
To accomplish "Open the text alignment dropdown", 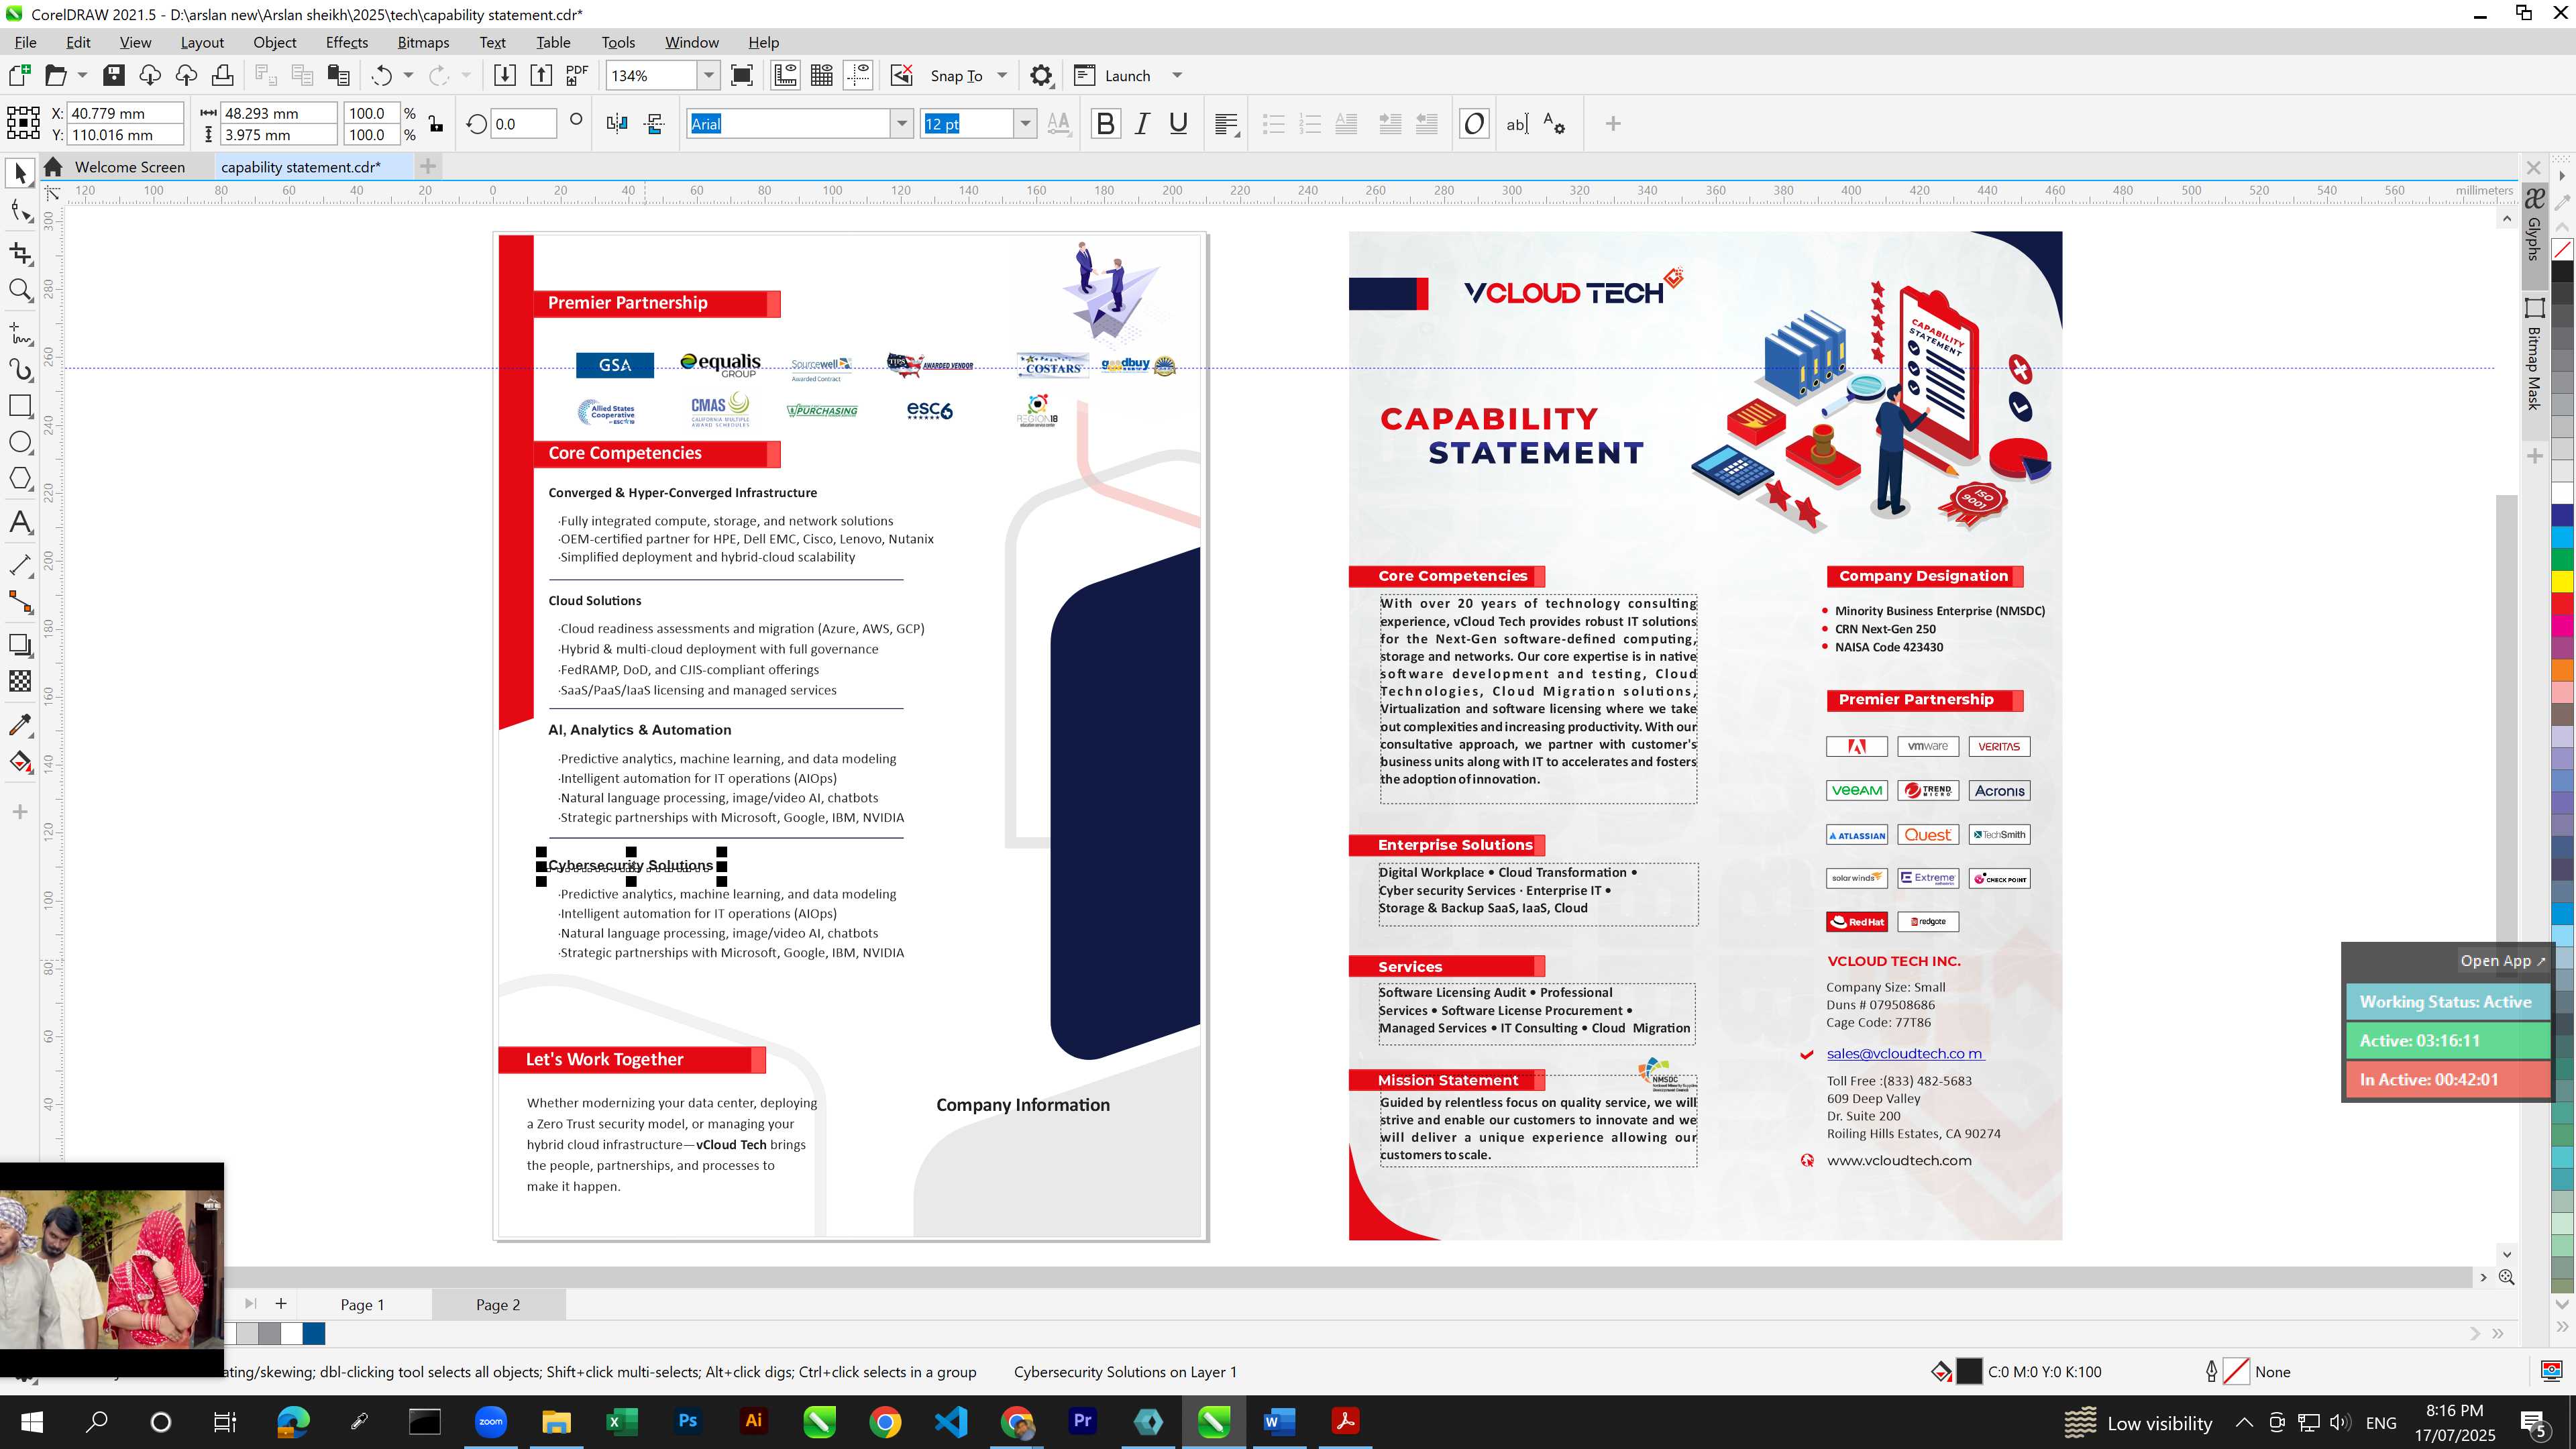I will [1227, 123].
